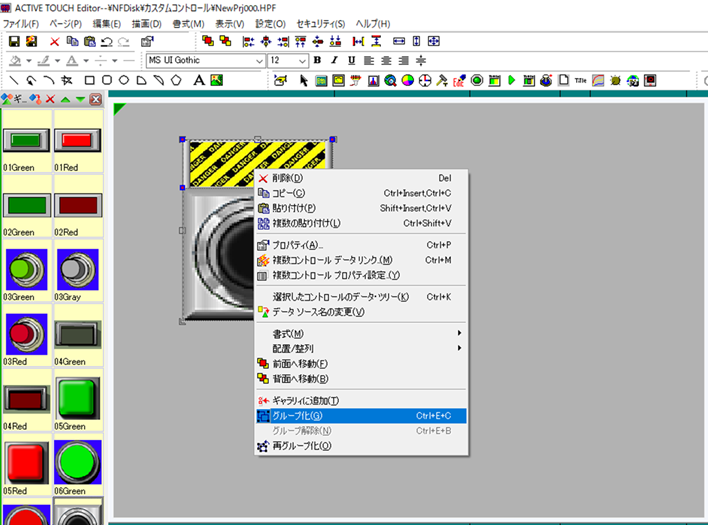
Task: Click the red X delete toolbar icon
Action: point(55,41)
